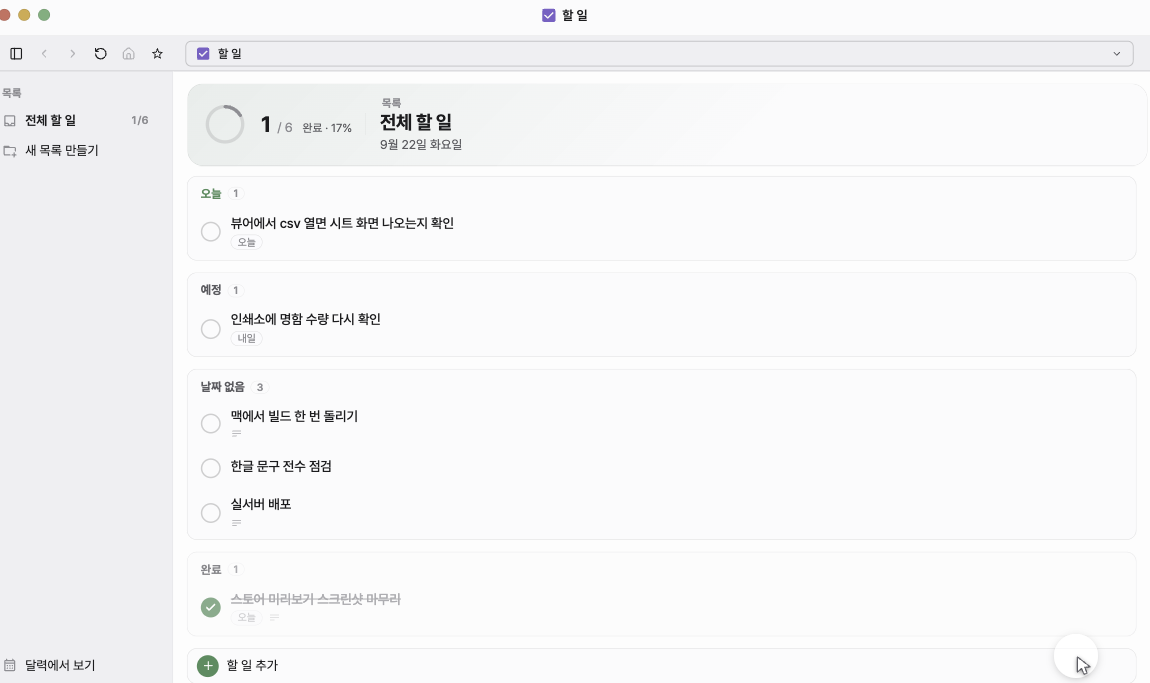Click the home icon in toolbar
This screenshot has height=683, width=1150.
128,54
